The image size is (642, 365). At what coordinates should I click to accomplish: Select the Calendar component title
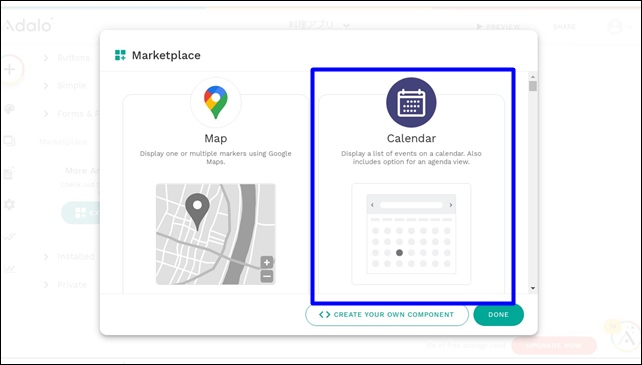click(x=411, y=138)
